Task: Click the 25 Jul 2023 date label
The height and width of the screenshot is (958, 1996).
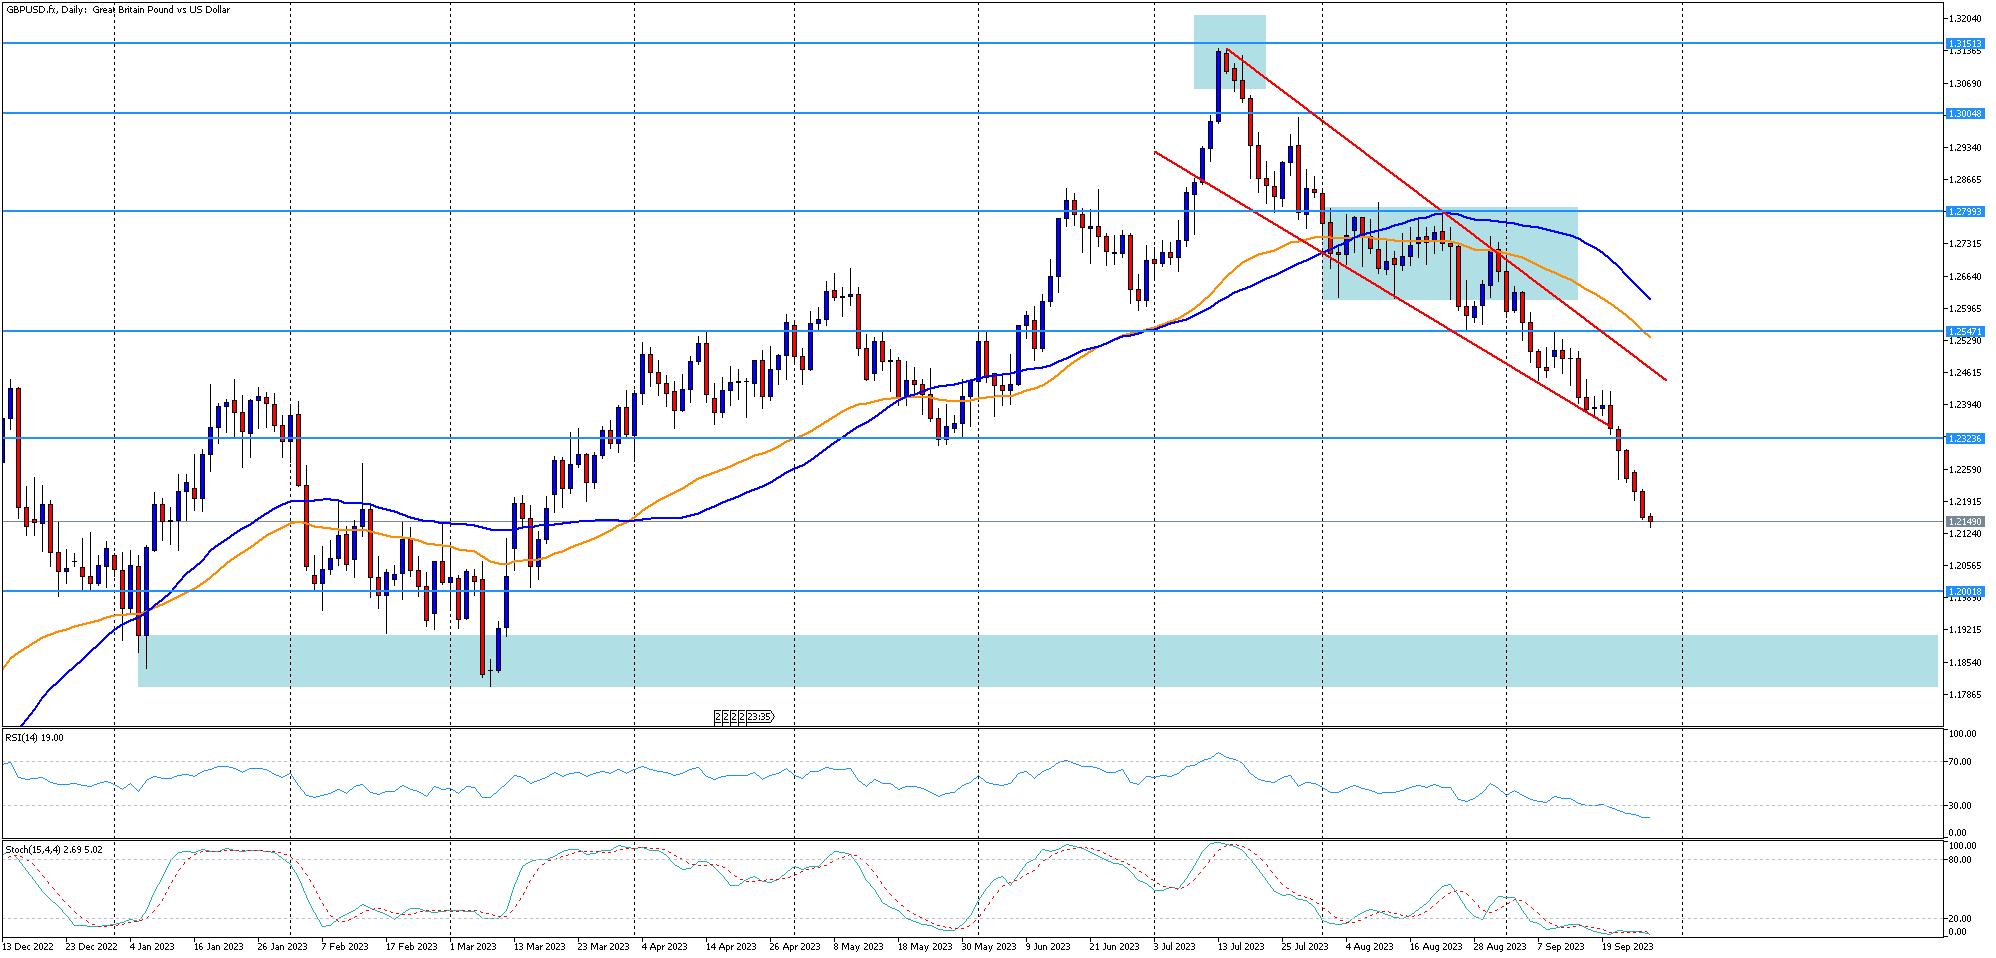Action: click(x=1305, y=947)
